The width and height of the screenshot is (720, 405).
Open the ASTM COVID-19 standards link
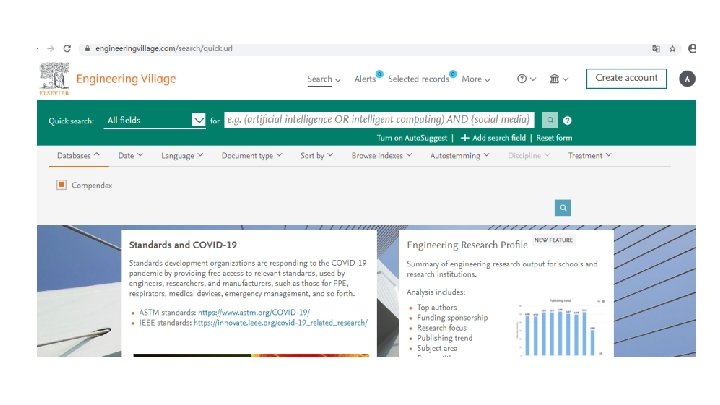tap(254, 312)
